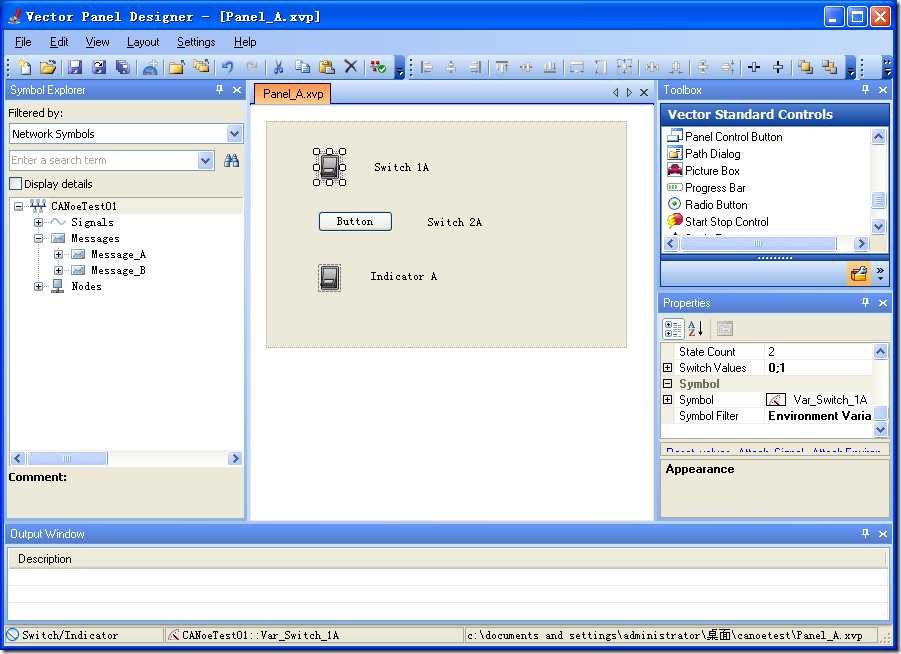Screen dimensions: 901x654
Task: Open an existing panel file
Action: pyautogui.click(x=48, y=67)
